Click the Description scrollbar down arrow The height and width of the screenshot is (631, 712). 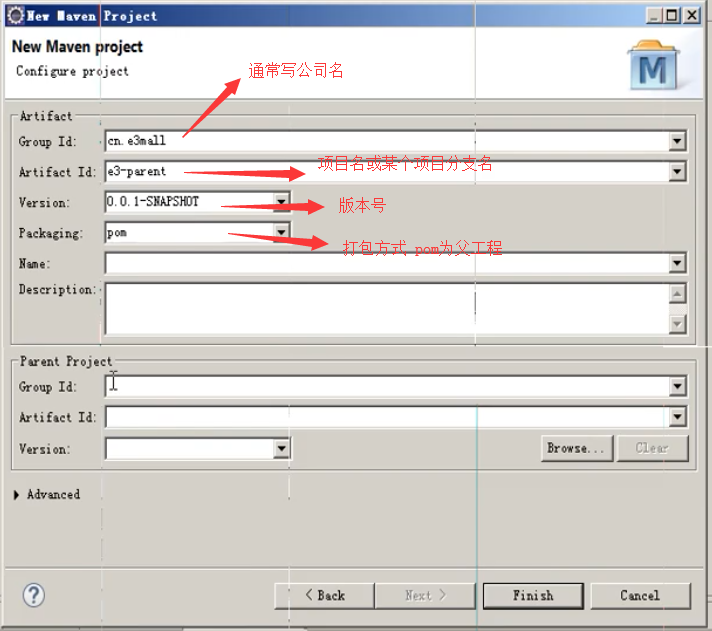[x=677, y=324]
